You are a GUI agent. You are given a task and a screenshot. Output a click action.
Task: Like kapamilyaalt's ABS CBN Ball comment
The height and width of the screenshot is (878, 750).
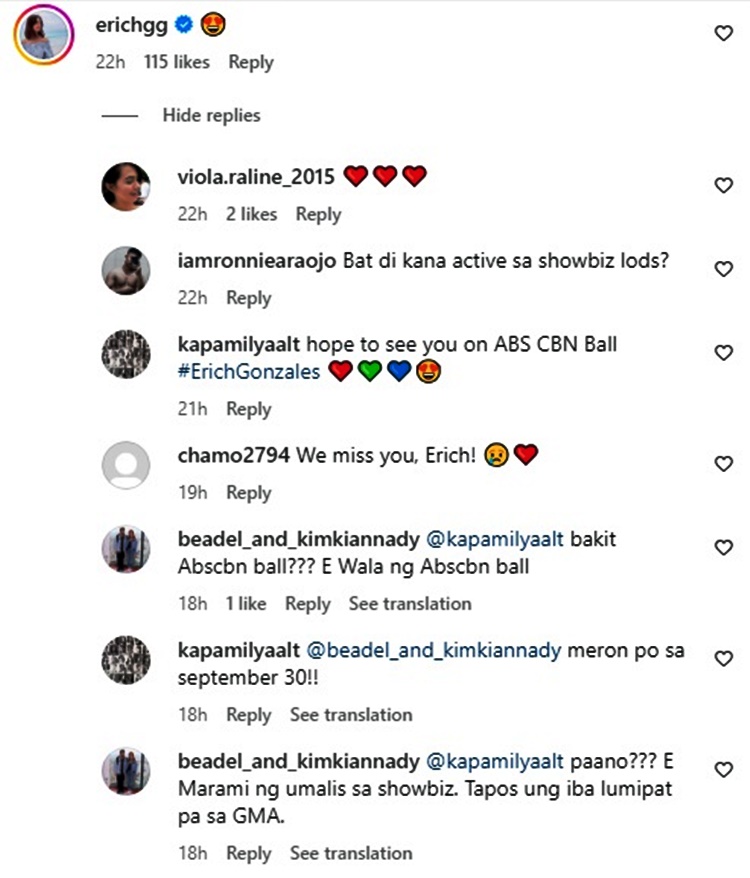click(723, 353)
